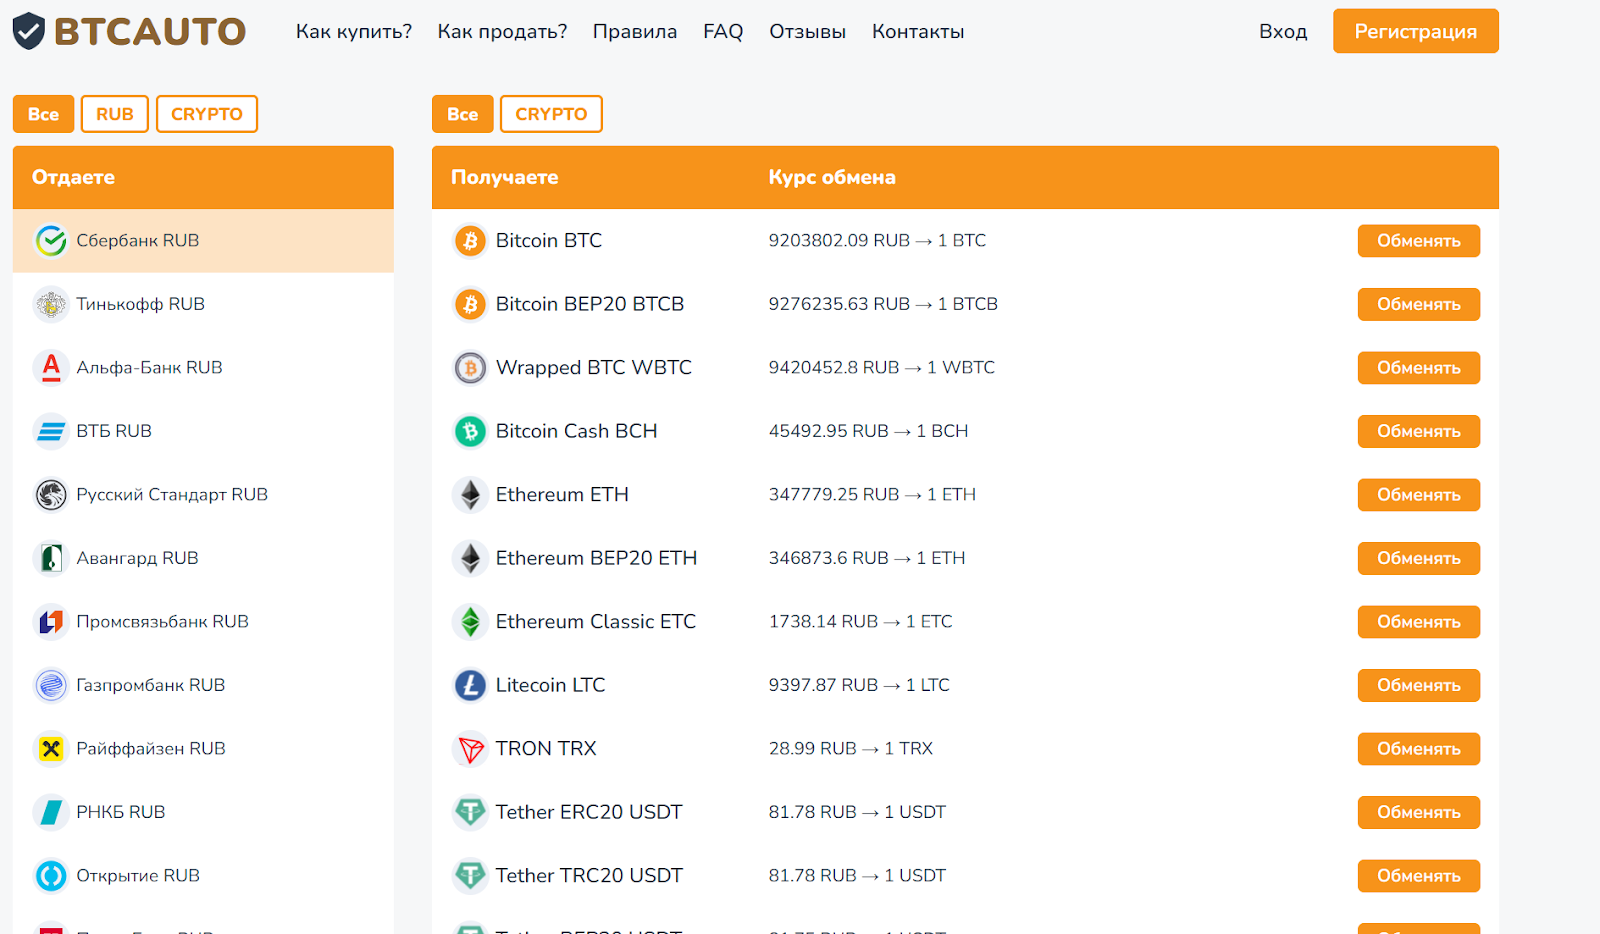This screenshot has height=934, width=1600.
Task: Click the VTB blue stripes icon
Action: [x=51, y=431]
